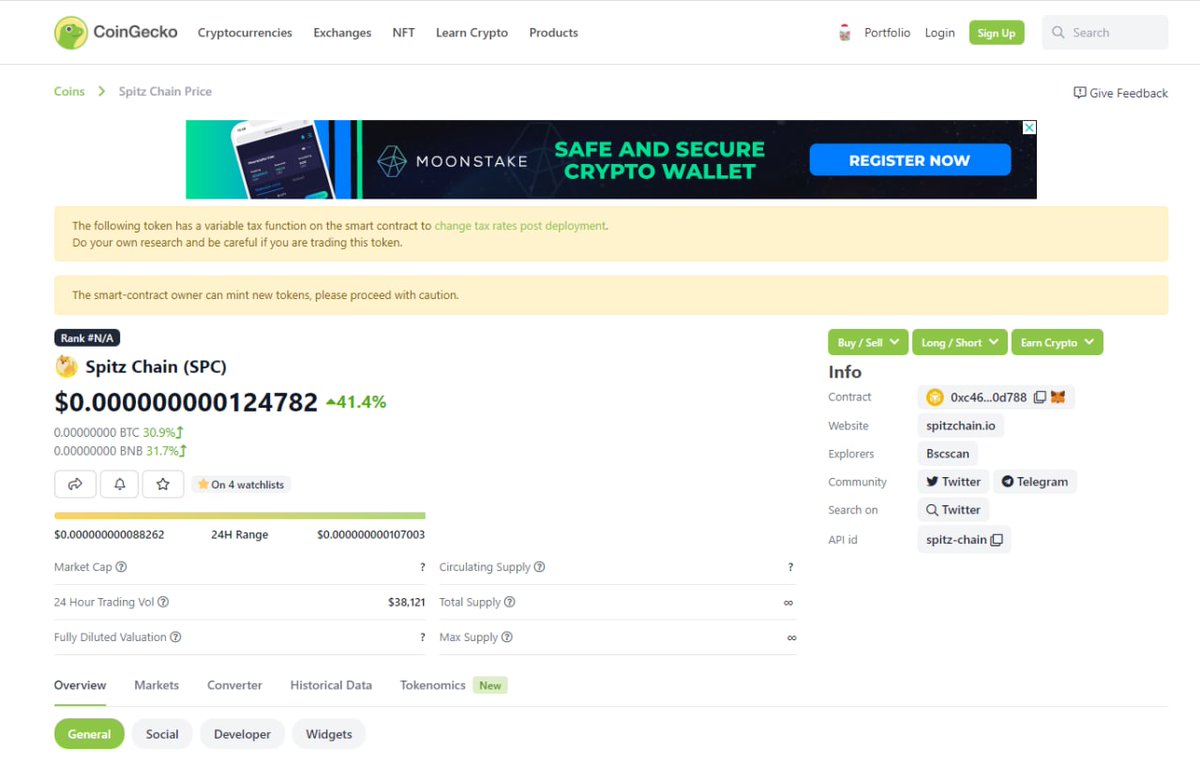This screenshot has height=763, width=1200.
Task: Select the General pill button
Action: click(x=89, y=734)
